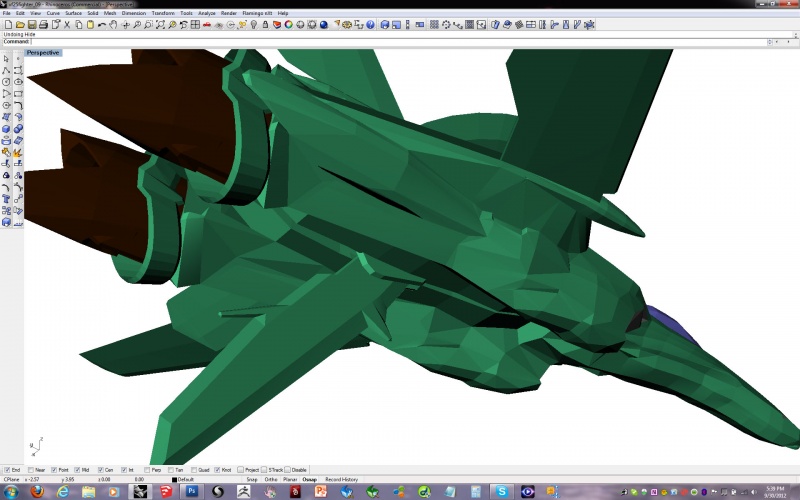Image resolution: width=800 pixels, height=500 pixels.
Task: Enable the Project osnap option
Action: 240,470
